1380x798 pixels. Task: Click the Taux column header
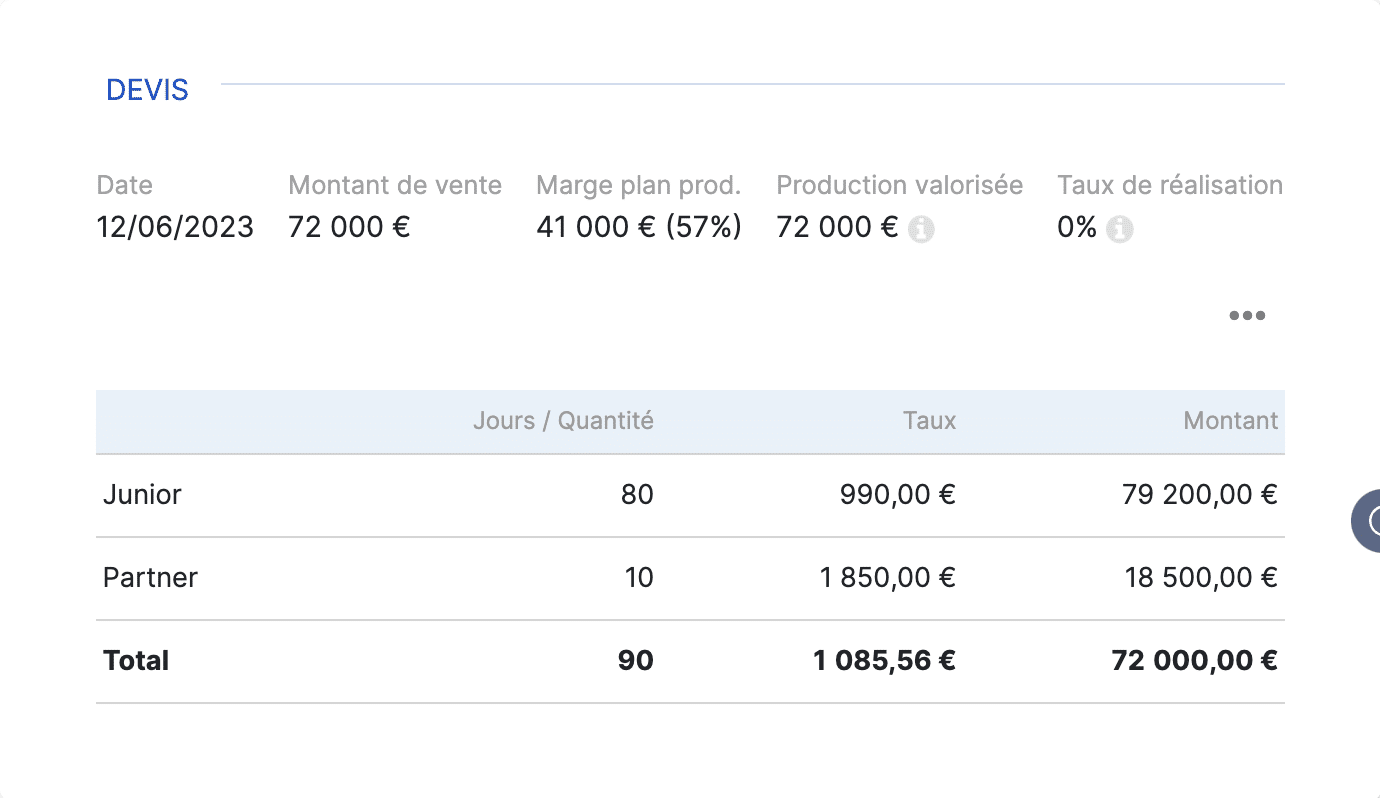tap(930, 421)
